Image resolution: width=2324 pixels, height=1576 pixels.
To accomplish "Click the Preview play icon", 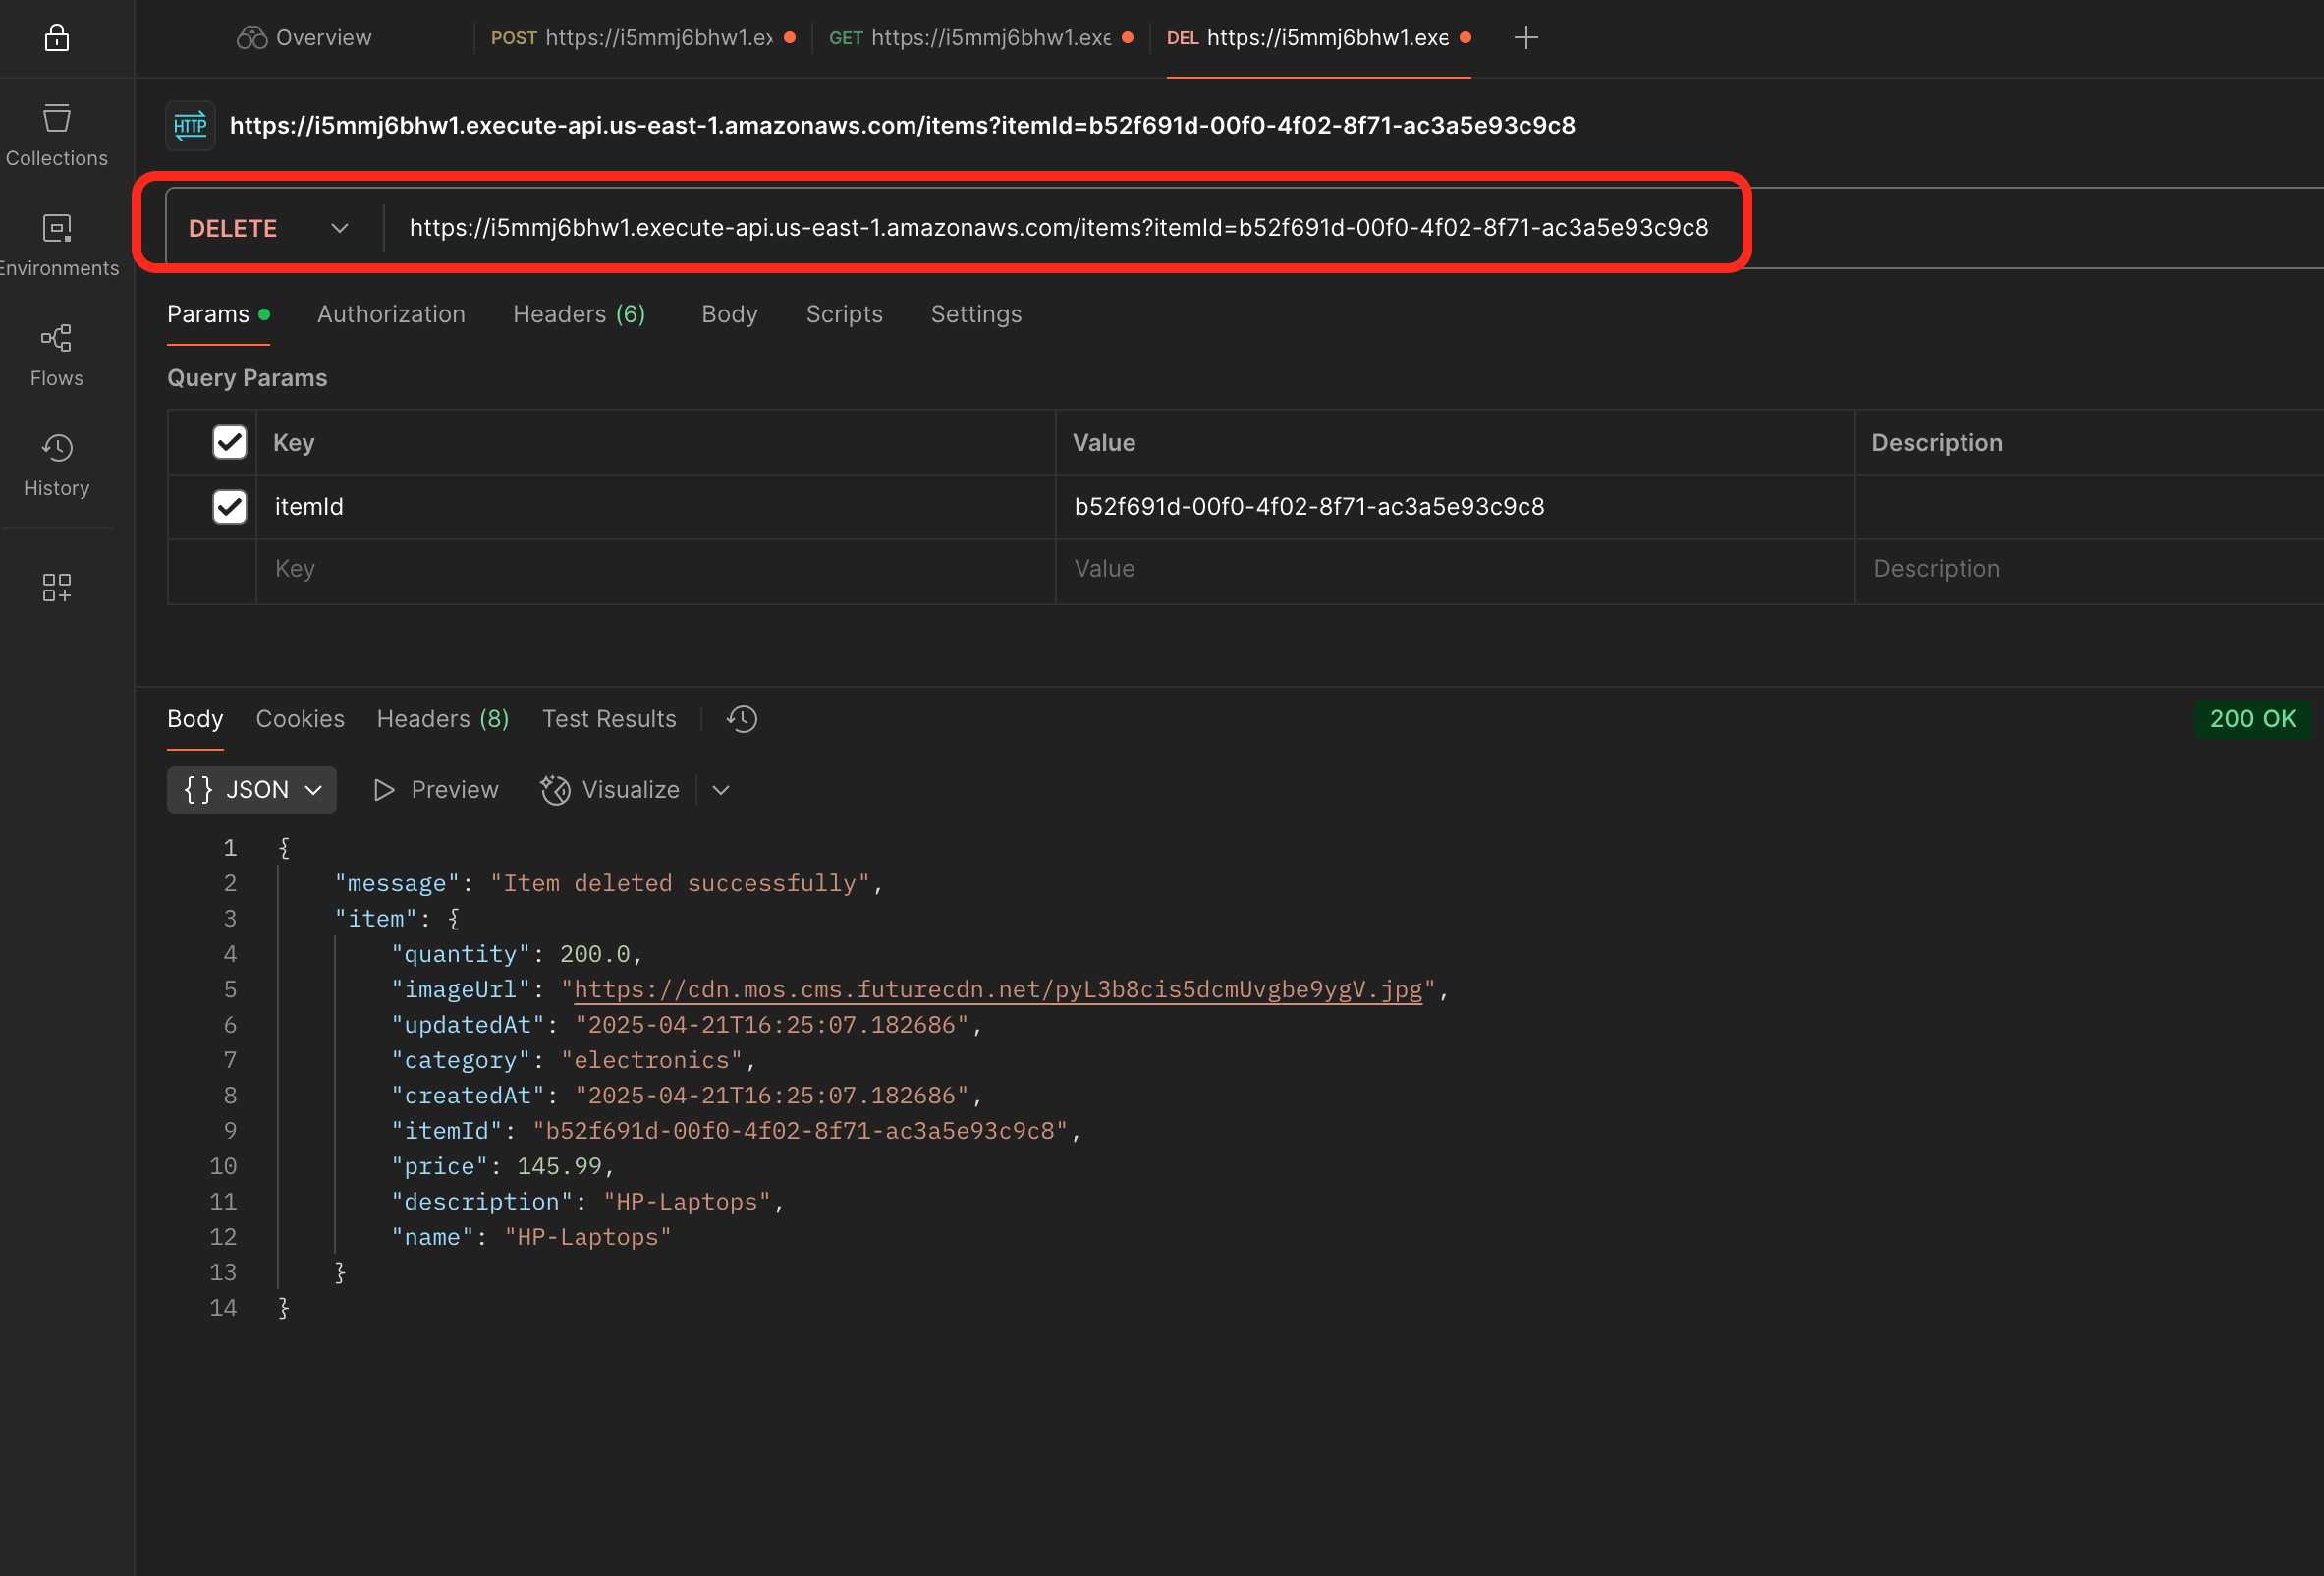I will (x=384, y=790).
